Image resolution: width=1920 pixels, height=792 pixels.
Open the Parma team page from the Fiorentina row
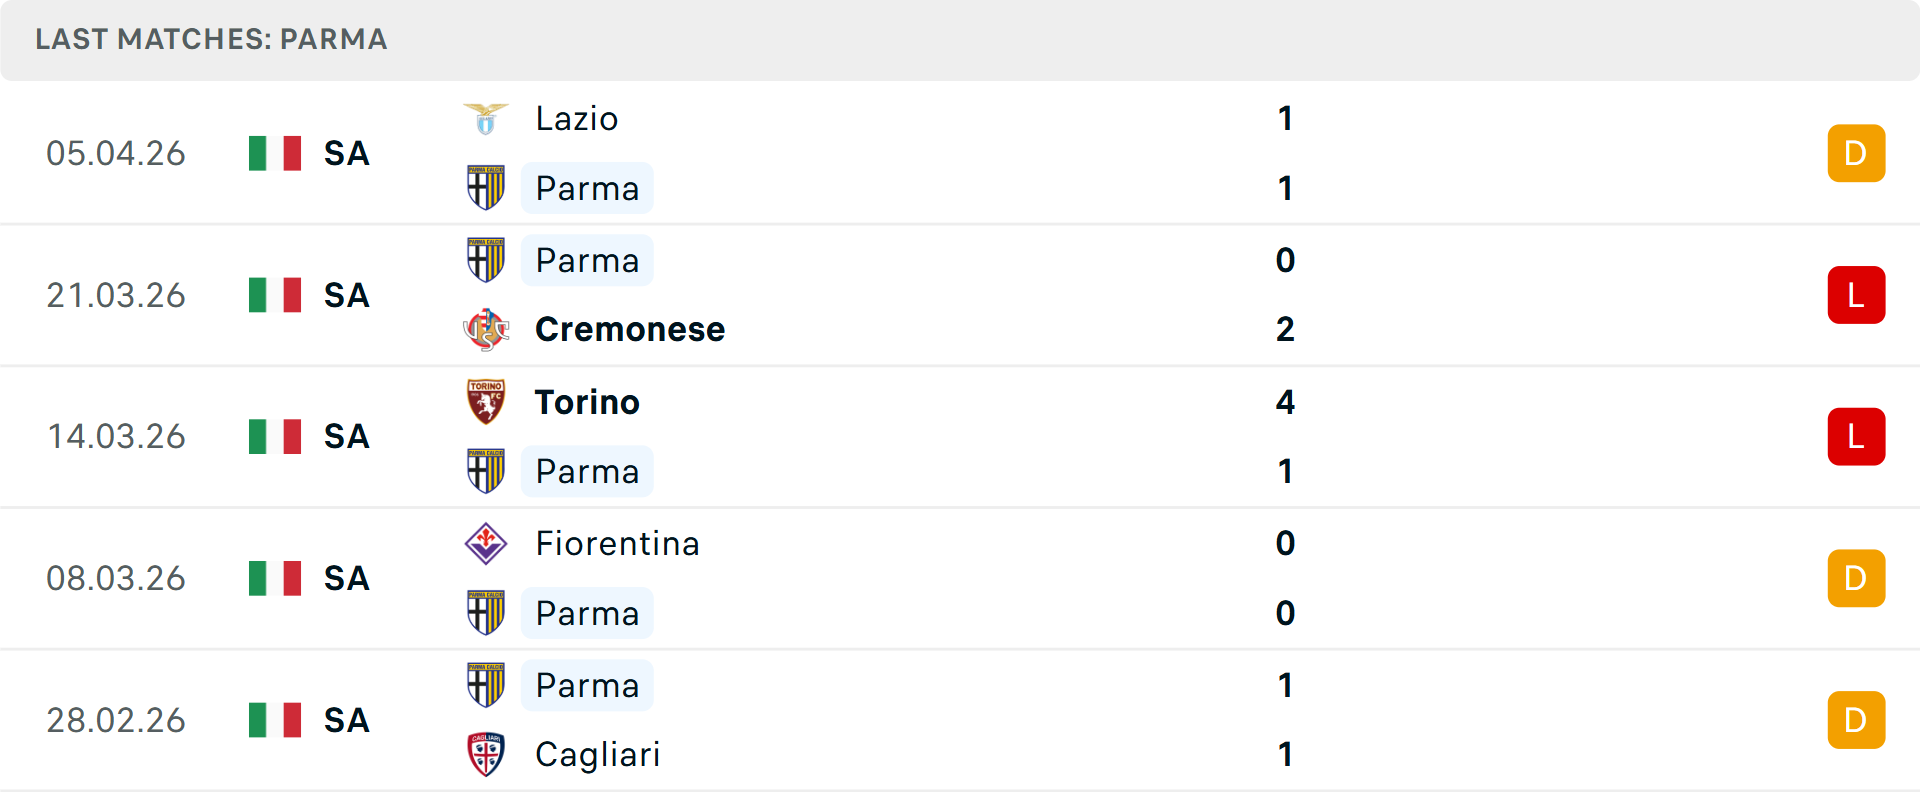pyautogui.click(x=587, y=613)
